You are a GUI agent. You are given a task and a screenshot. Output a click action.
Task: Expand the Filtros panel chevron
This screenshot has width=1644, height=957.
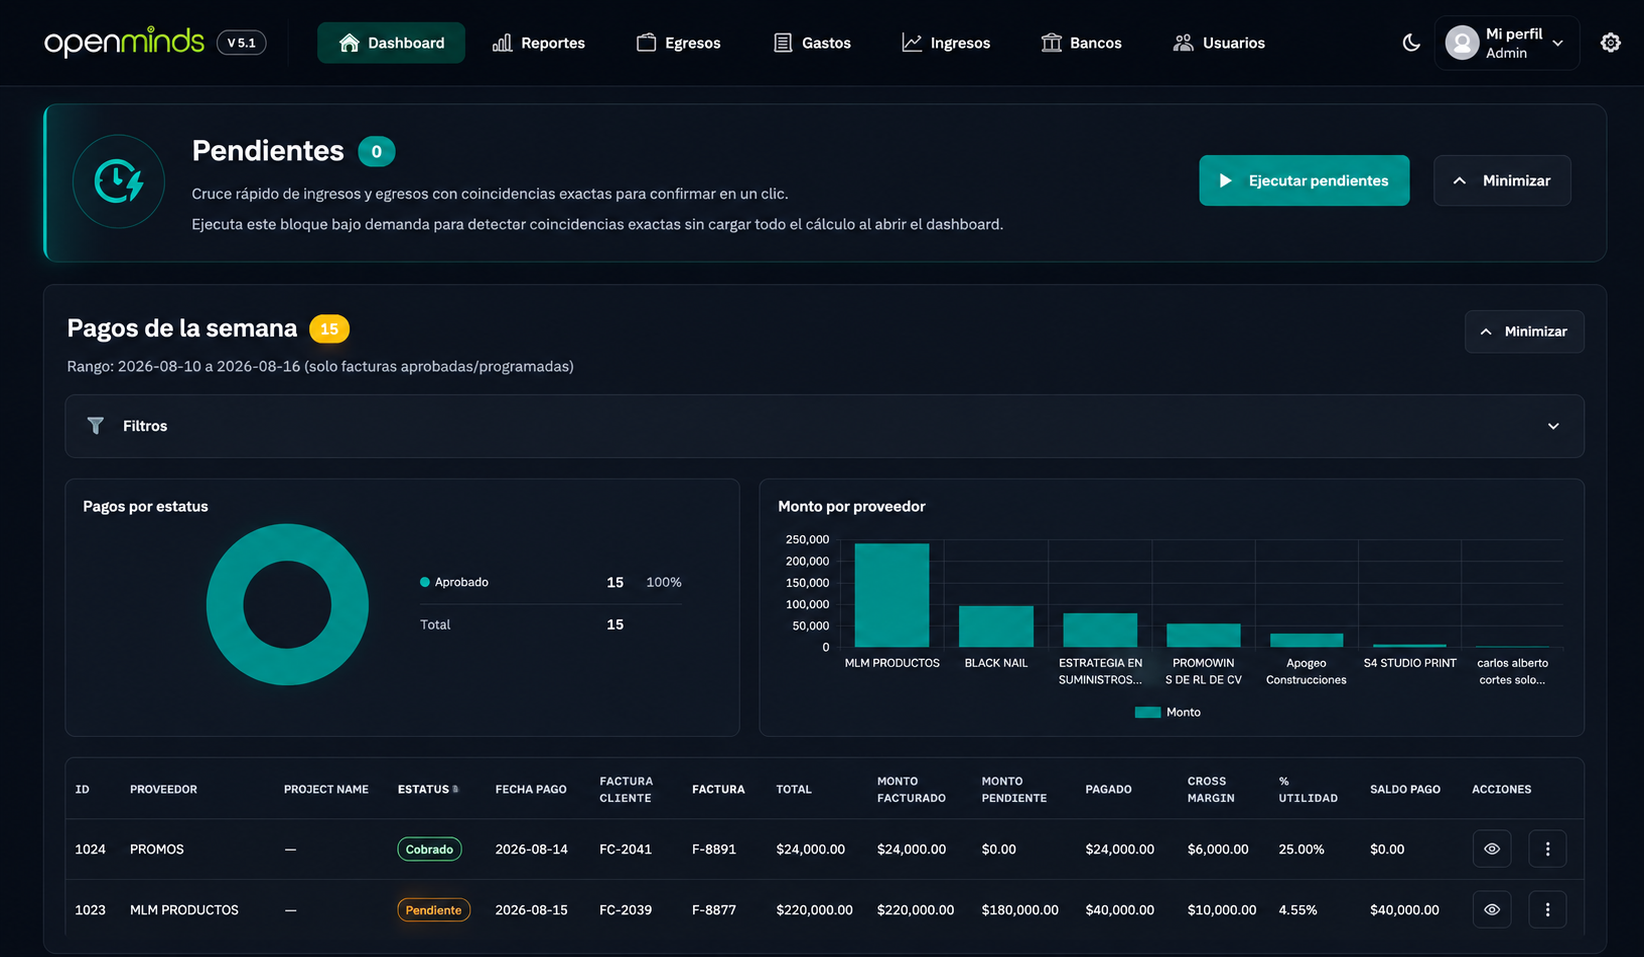coord(1553,426)
